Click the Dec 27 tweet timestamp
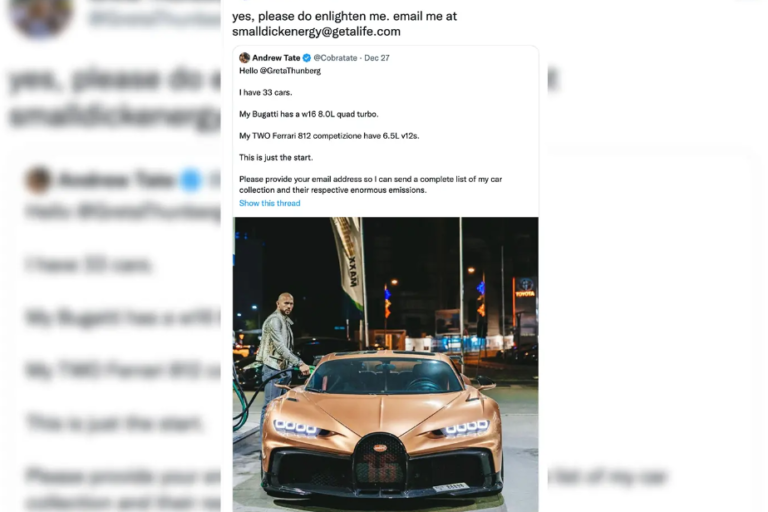 tap(377, 58)
